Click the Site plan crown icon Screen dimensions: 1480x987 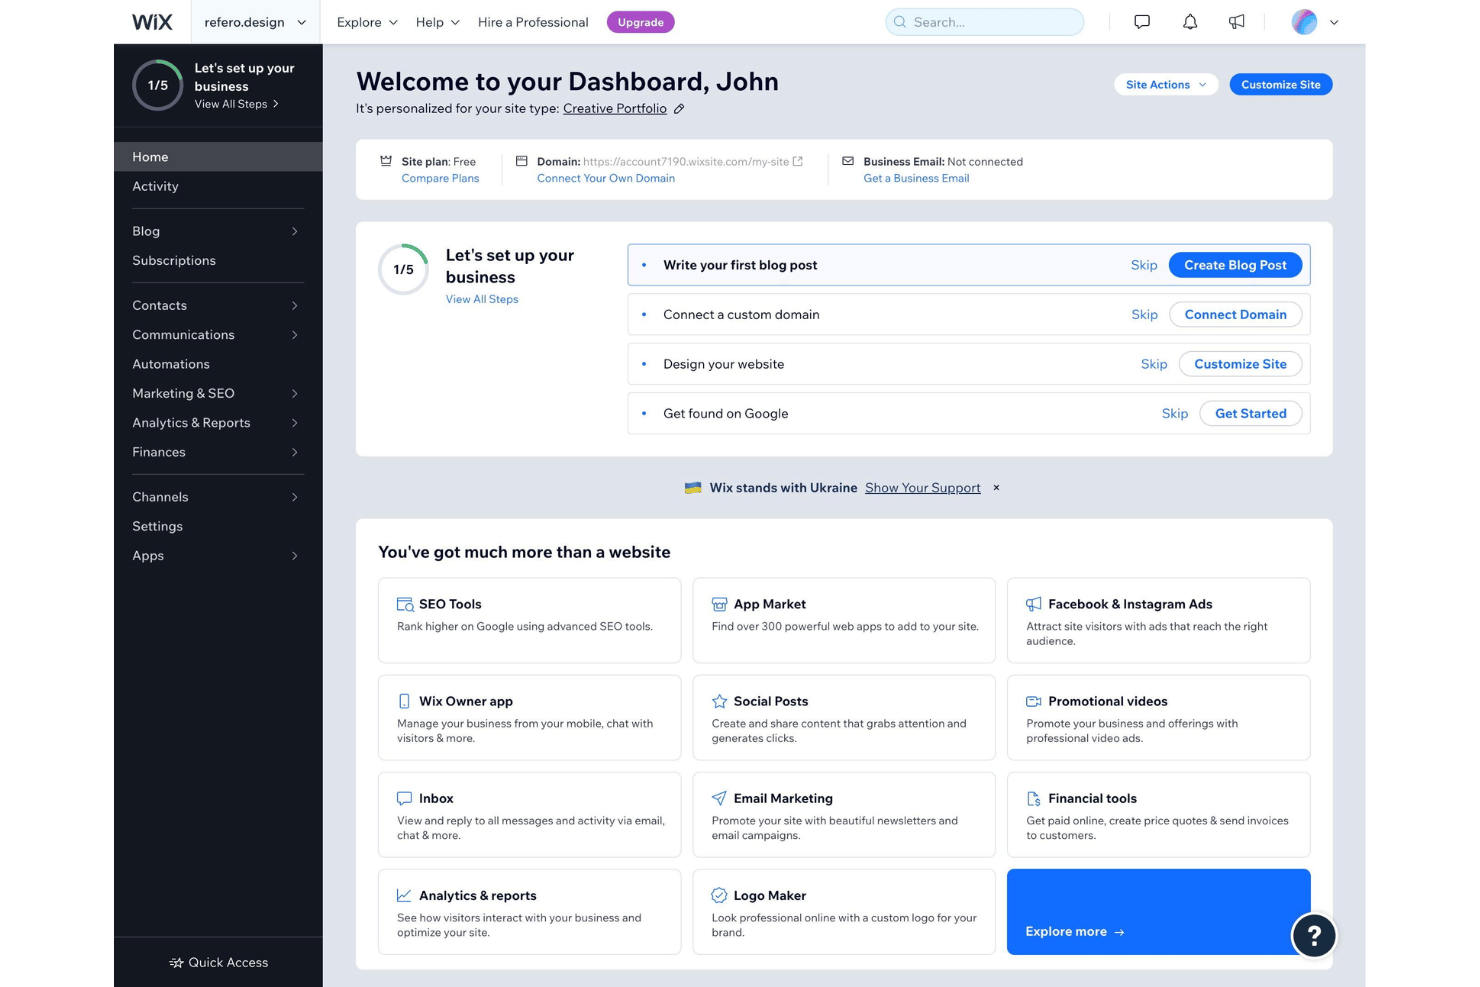pyautogui.click(x=386, y=161)
